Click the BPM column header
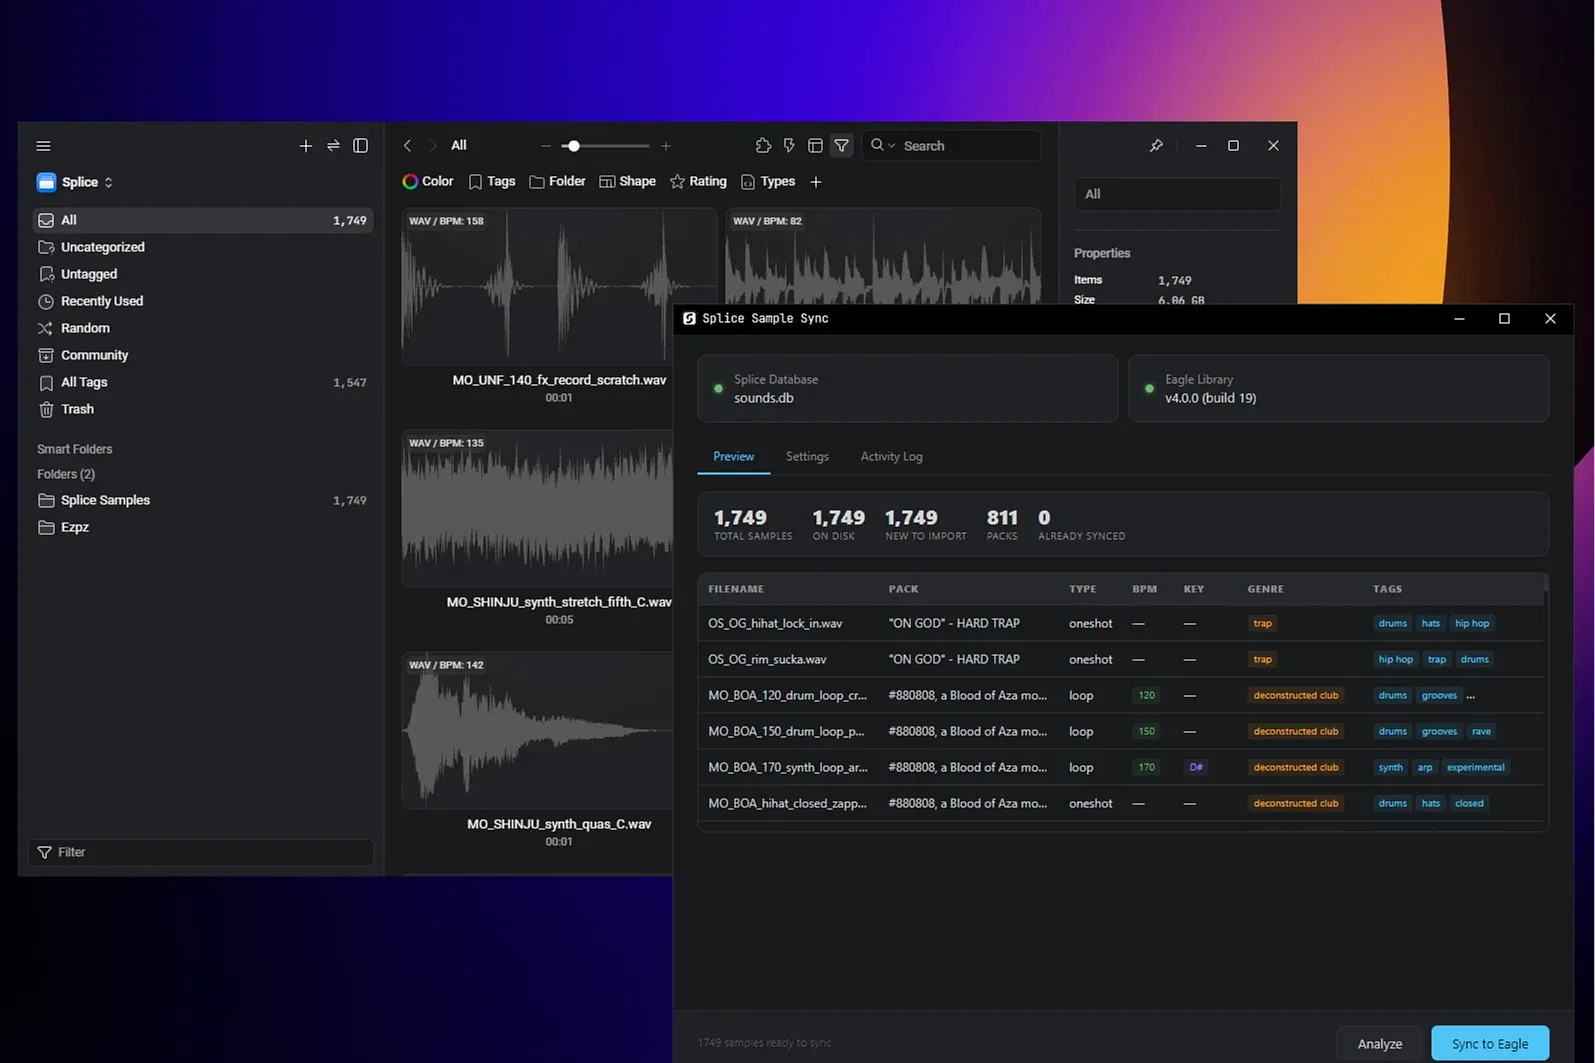Image resolution: width=1595 pixels, height=1063 pixels. (x=1145, y=589)
